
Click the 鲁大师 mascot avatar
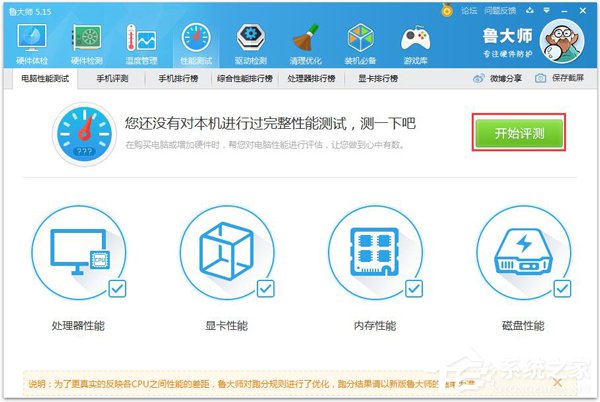pyautogui.click(x=562, y=41)
